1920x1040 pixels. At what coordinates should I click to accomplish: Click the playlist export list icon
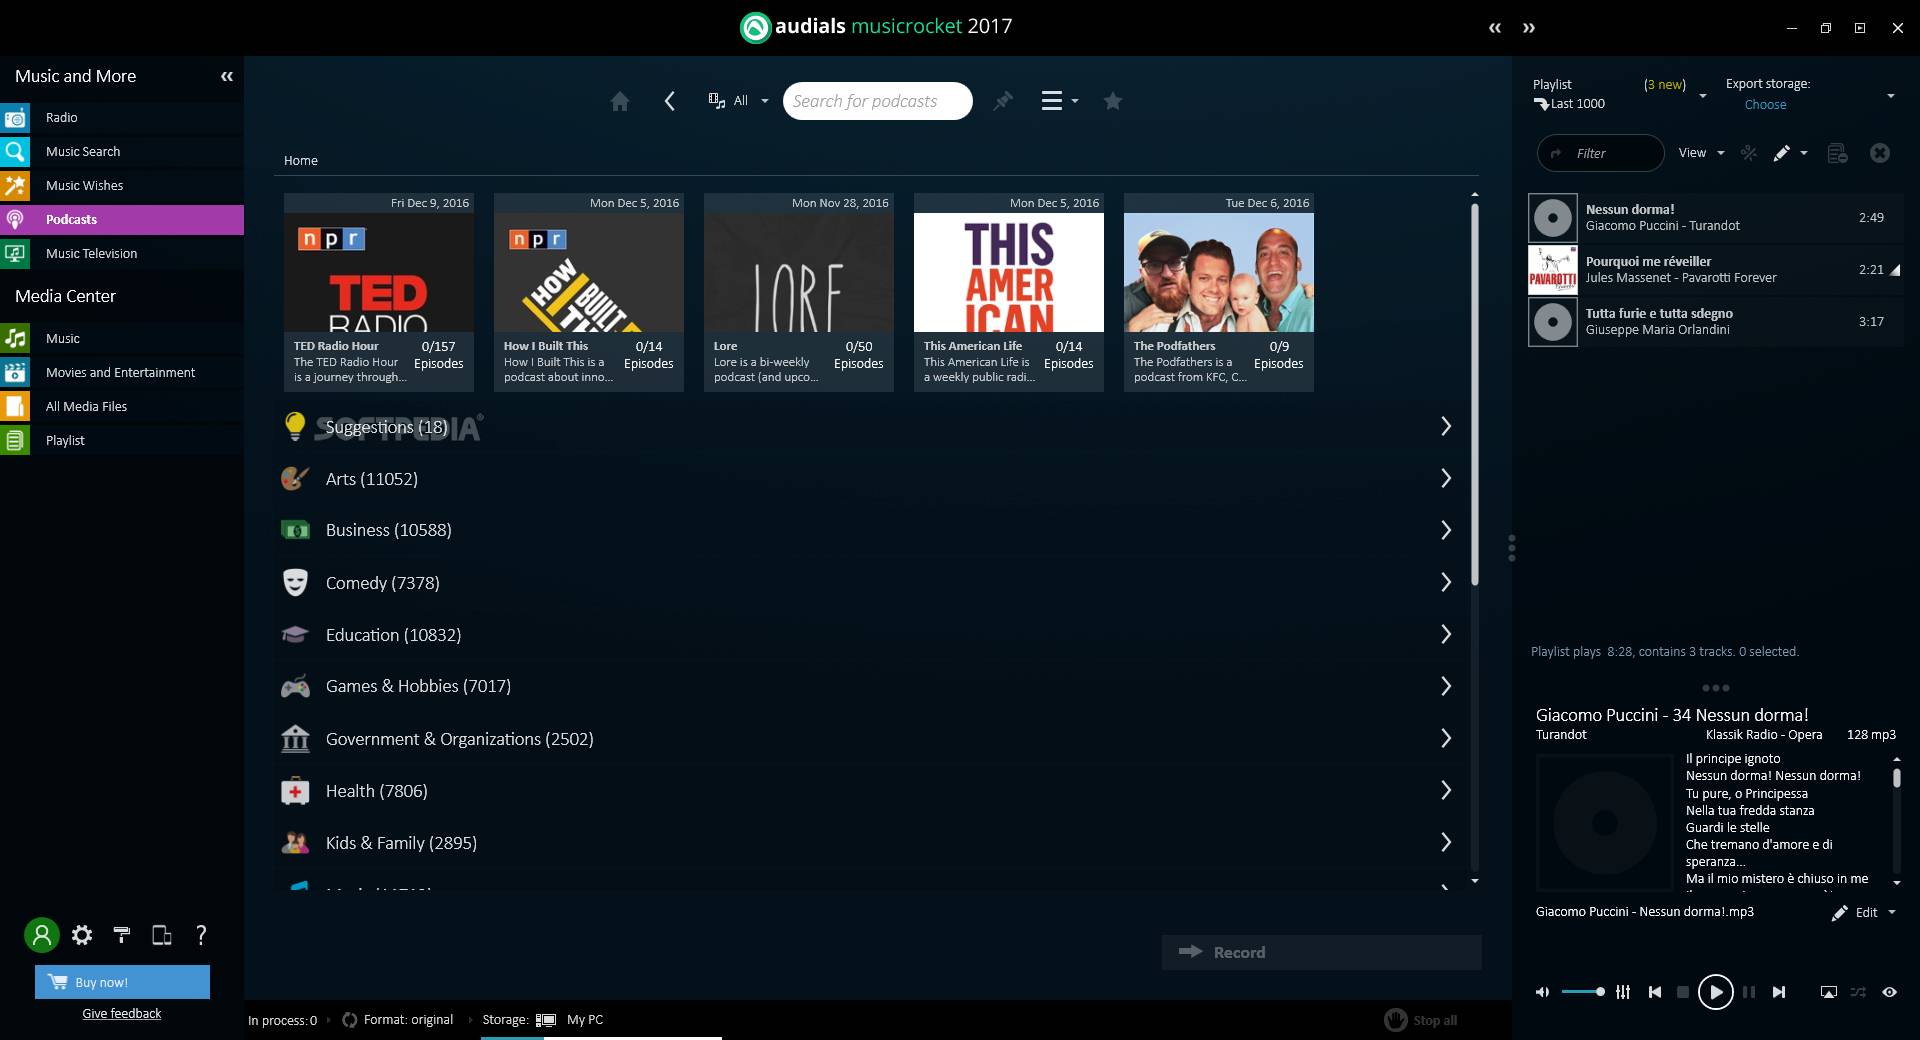[1837, 153]
